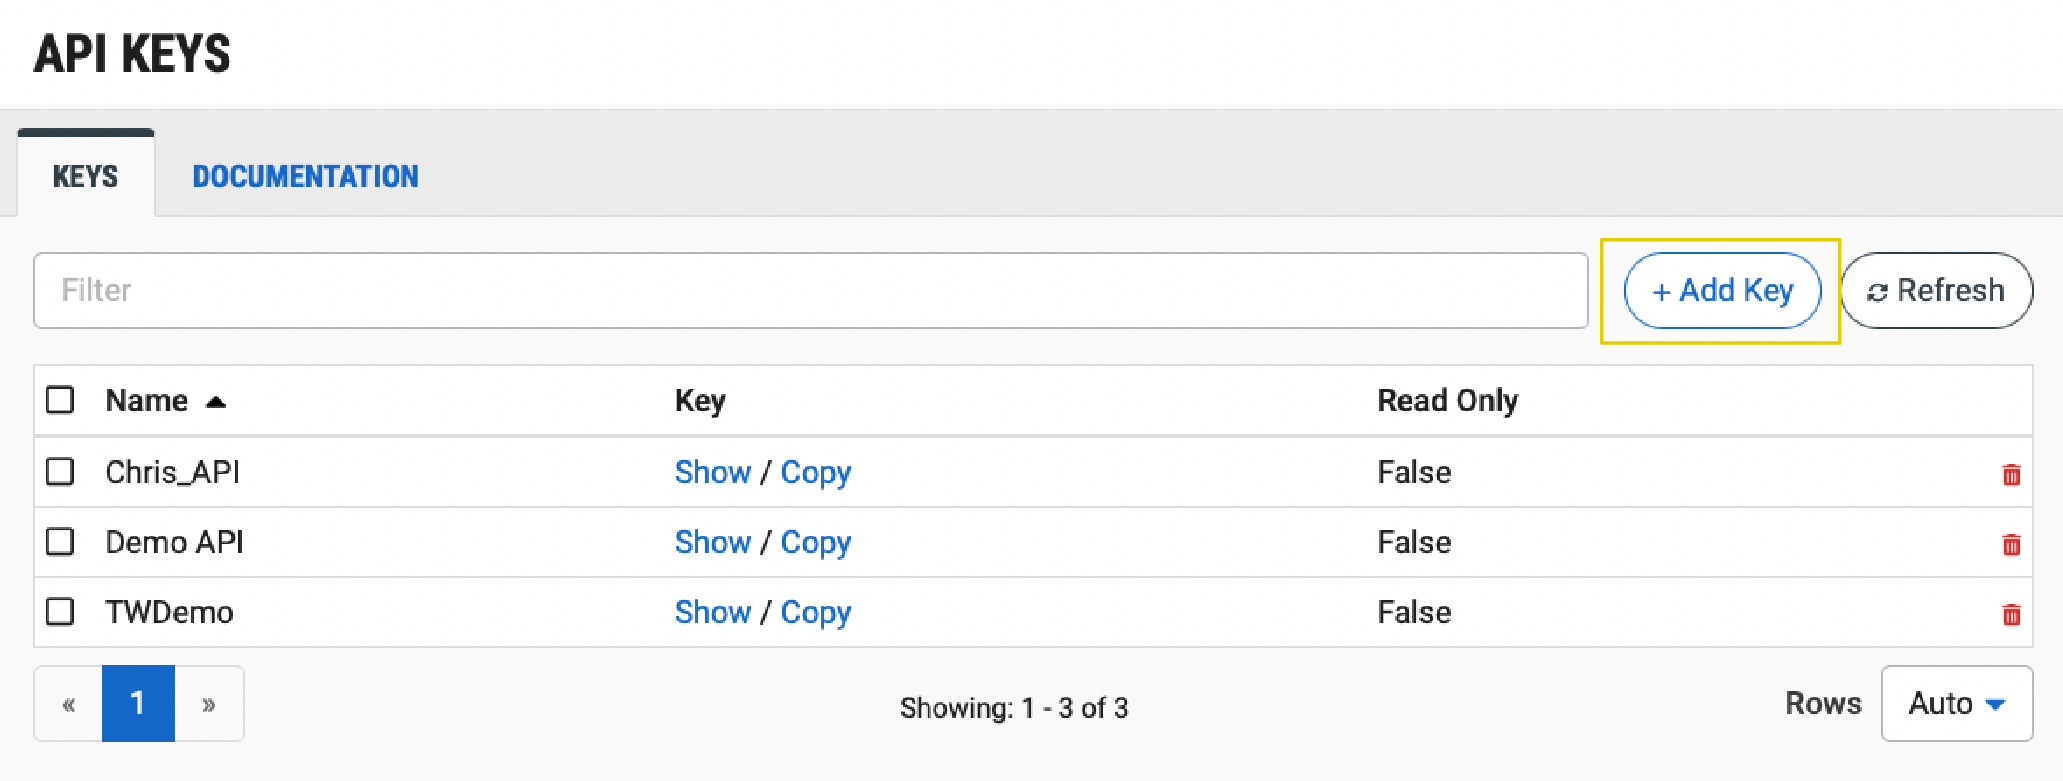
Task: Toggle the select-all checkbox in header
Action: (x=60, y=400)
